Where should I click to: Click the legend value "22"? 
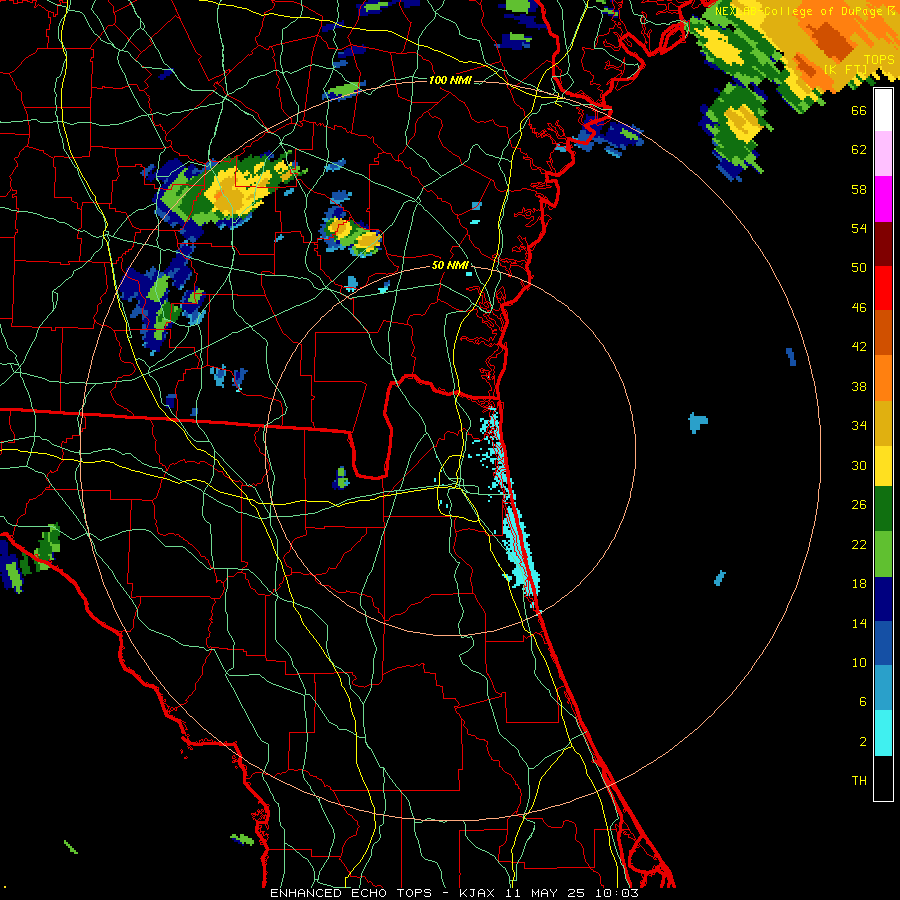point(859,544)
